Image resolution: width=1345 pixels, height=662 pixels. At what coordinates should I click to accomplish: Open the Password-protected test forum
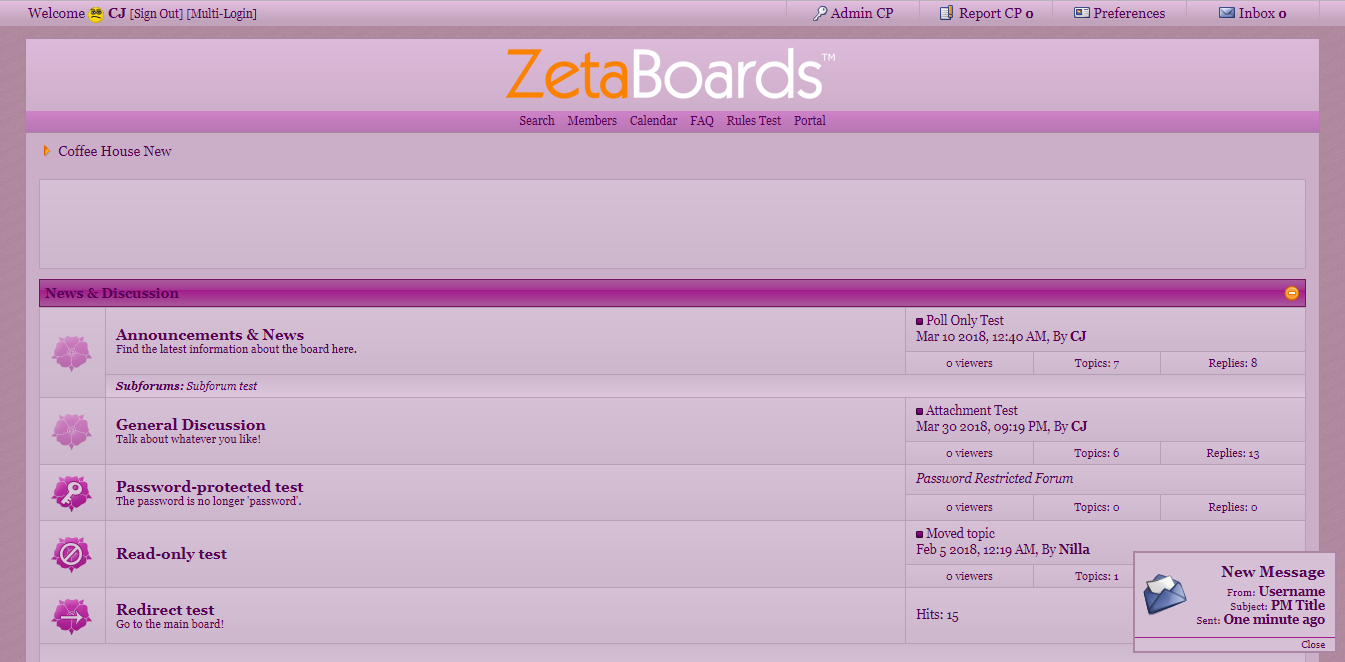tap(210, 487)
